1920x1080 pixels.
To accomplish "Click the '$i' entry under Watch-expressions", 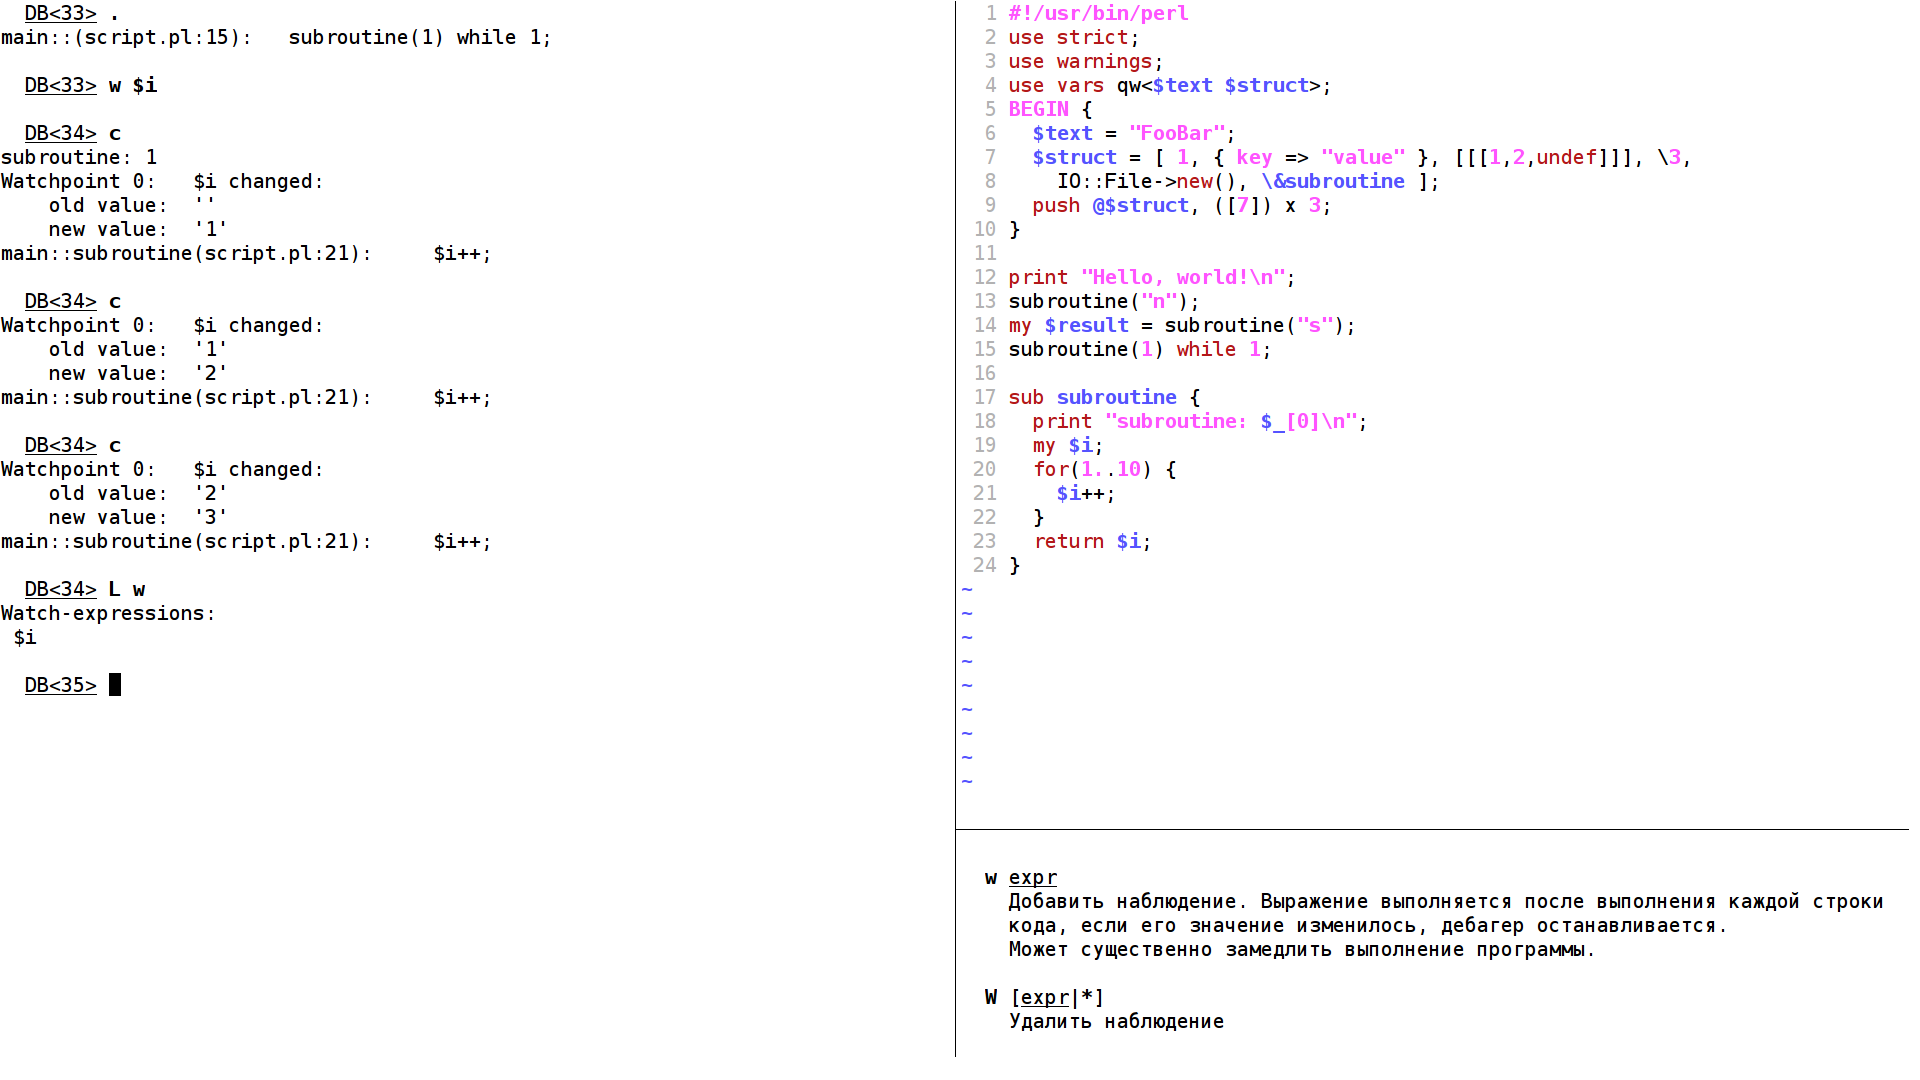I will (25, 637).
